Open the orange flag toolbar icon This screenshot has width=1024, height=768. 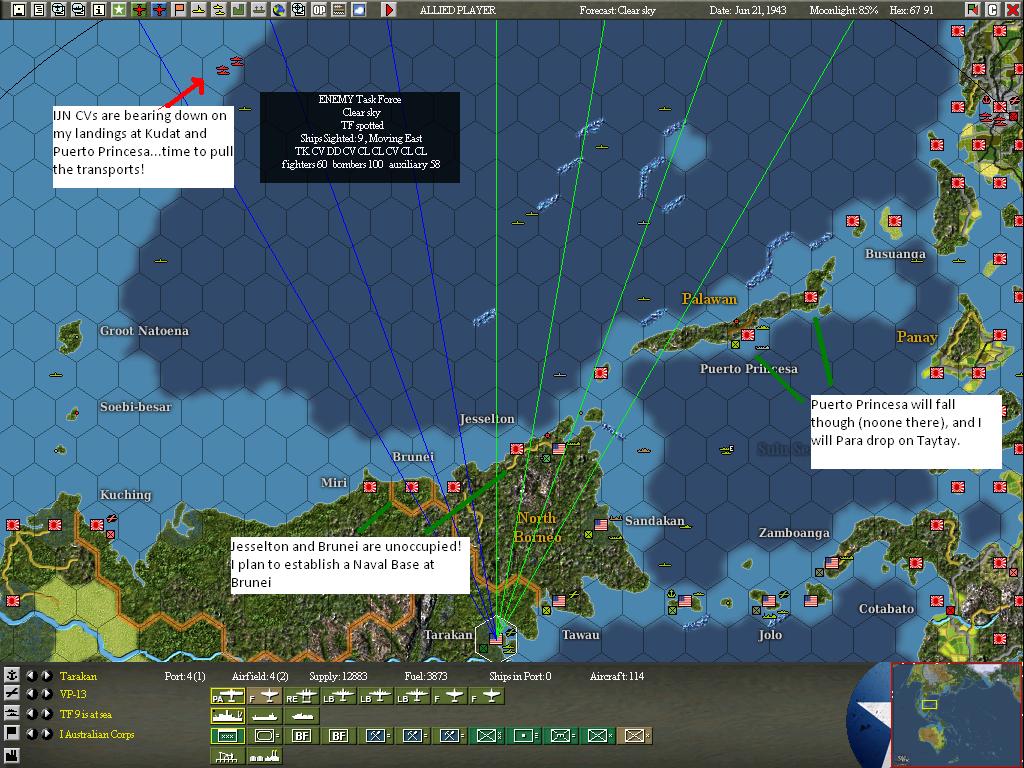(178, 10)
